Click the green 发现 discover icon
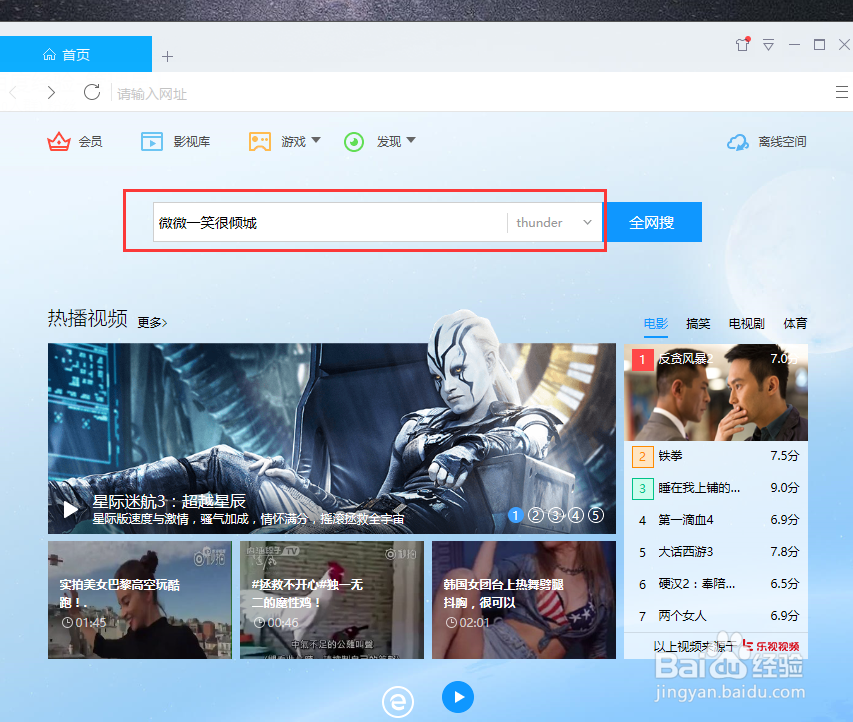Viewport: 853px width, 722px height. (x=354, y=142)
